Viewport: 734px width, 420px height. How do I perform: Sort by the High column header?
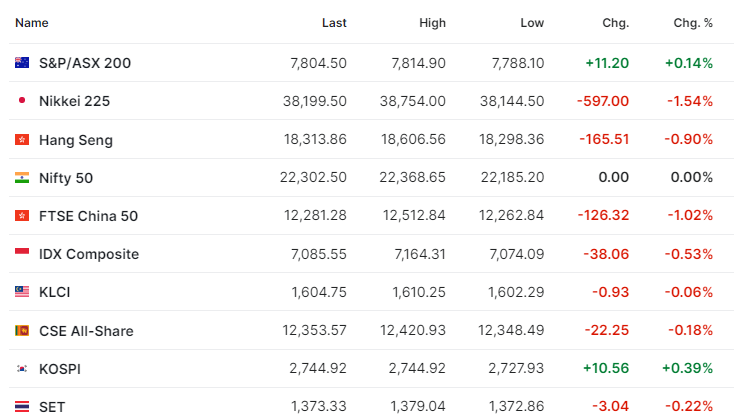[x=433, y=22]
